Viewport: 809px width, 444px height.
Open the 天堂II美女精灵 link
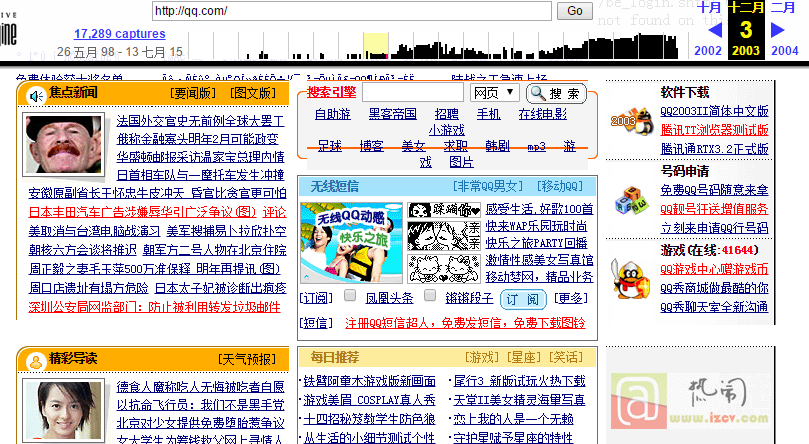[x=519, y=400]
